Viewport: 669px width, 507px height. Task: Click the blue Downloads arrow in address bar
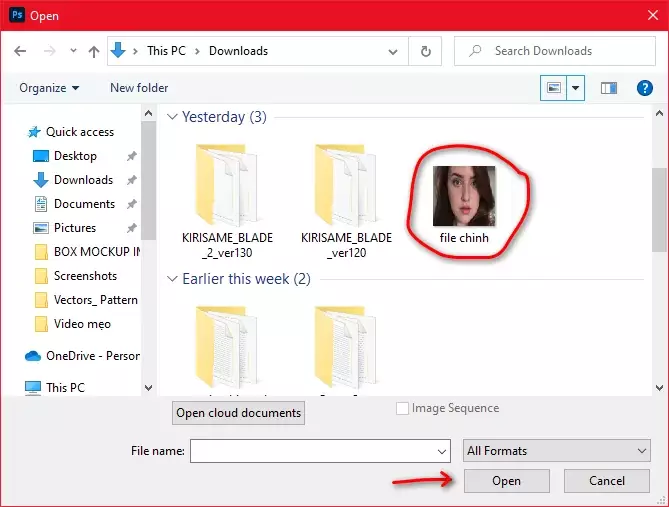[x=118, y=50]
